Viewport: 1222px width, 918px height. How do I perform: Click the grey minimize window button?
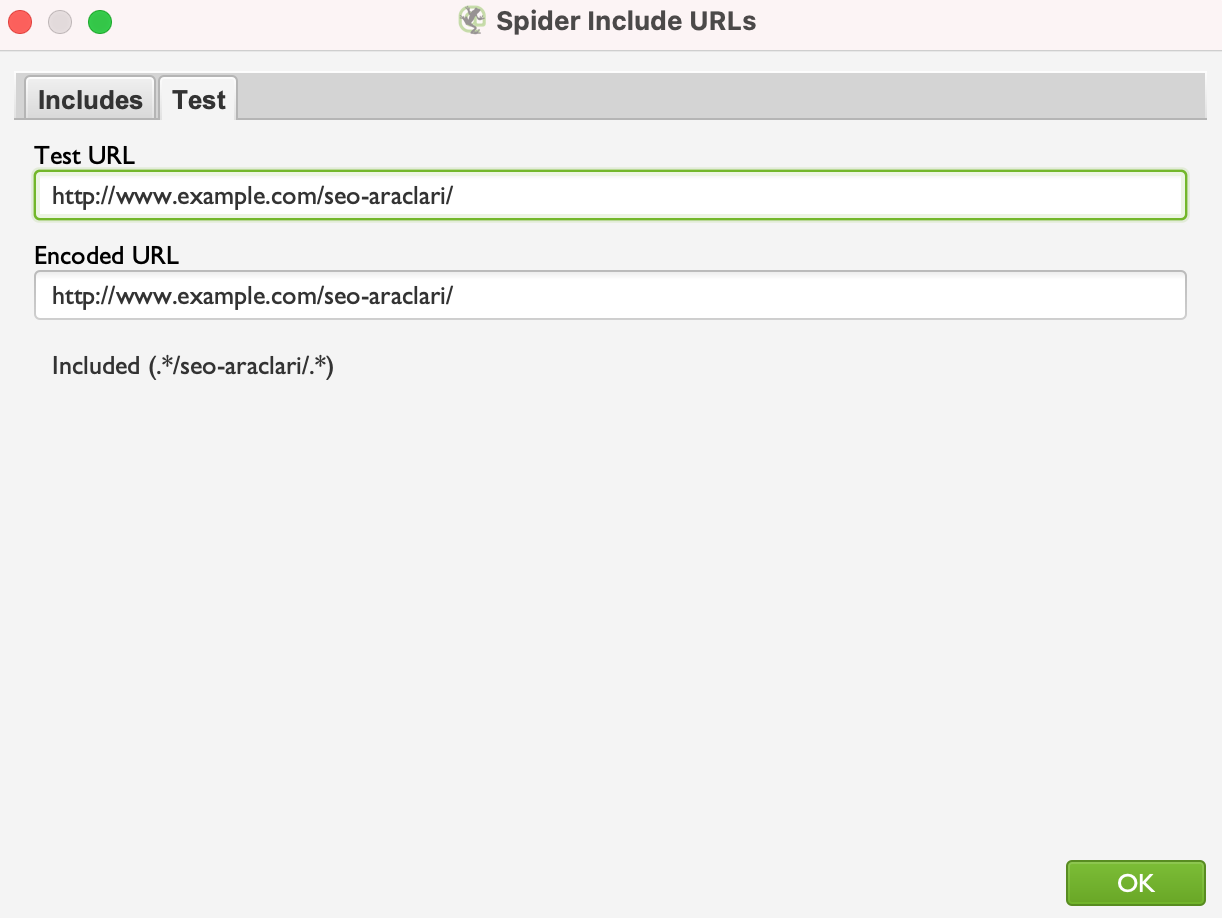click(60, 22)
